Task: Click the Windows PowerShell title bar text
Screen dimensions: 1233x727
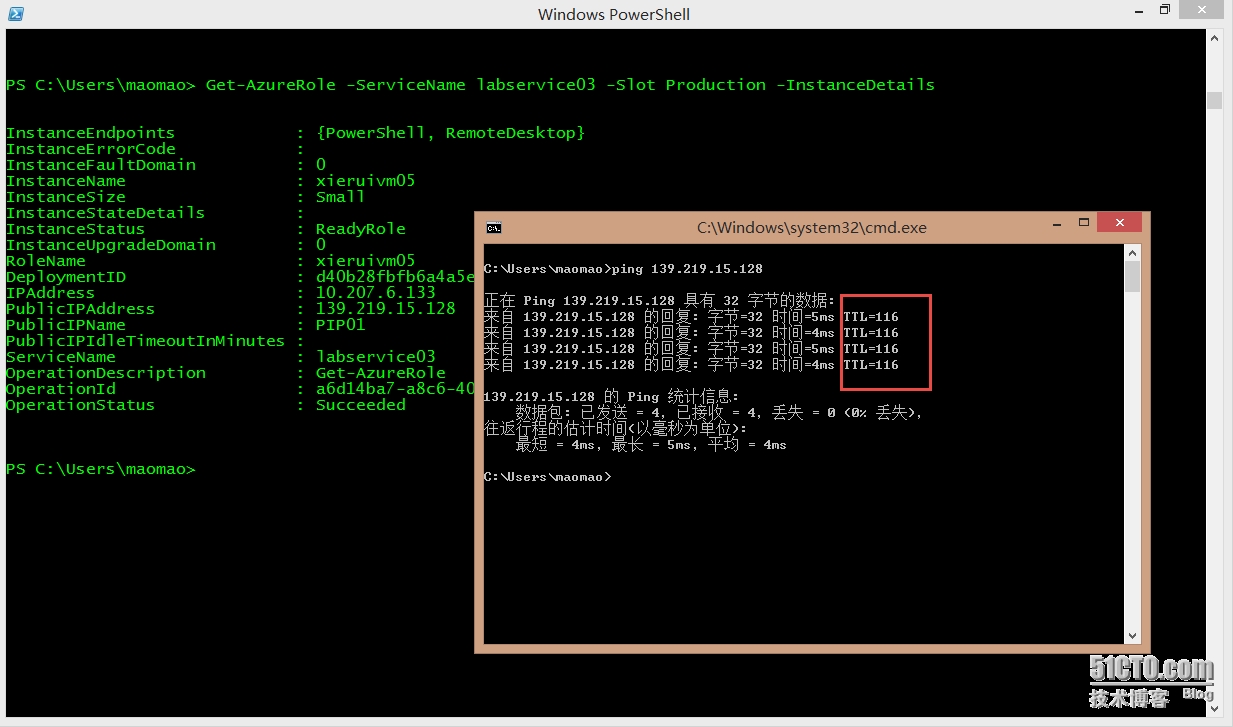Action: click(614, 14)
